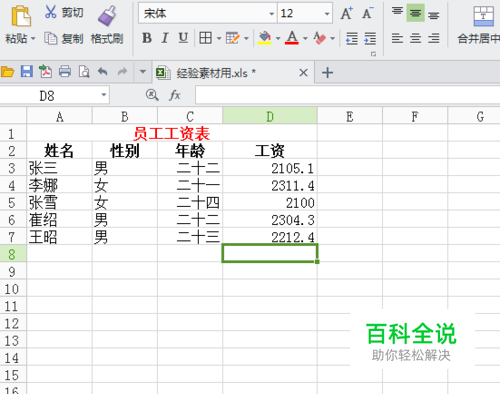Screen dimensions: 500x394
Task: Select the salary cell 2311.4
Action: (270, 185)
